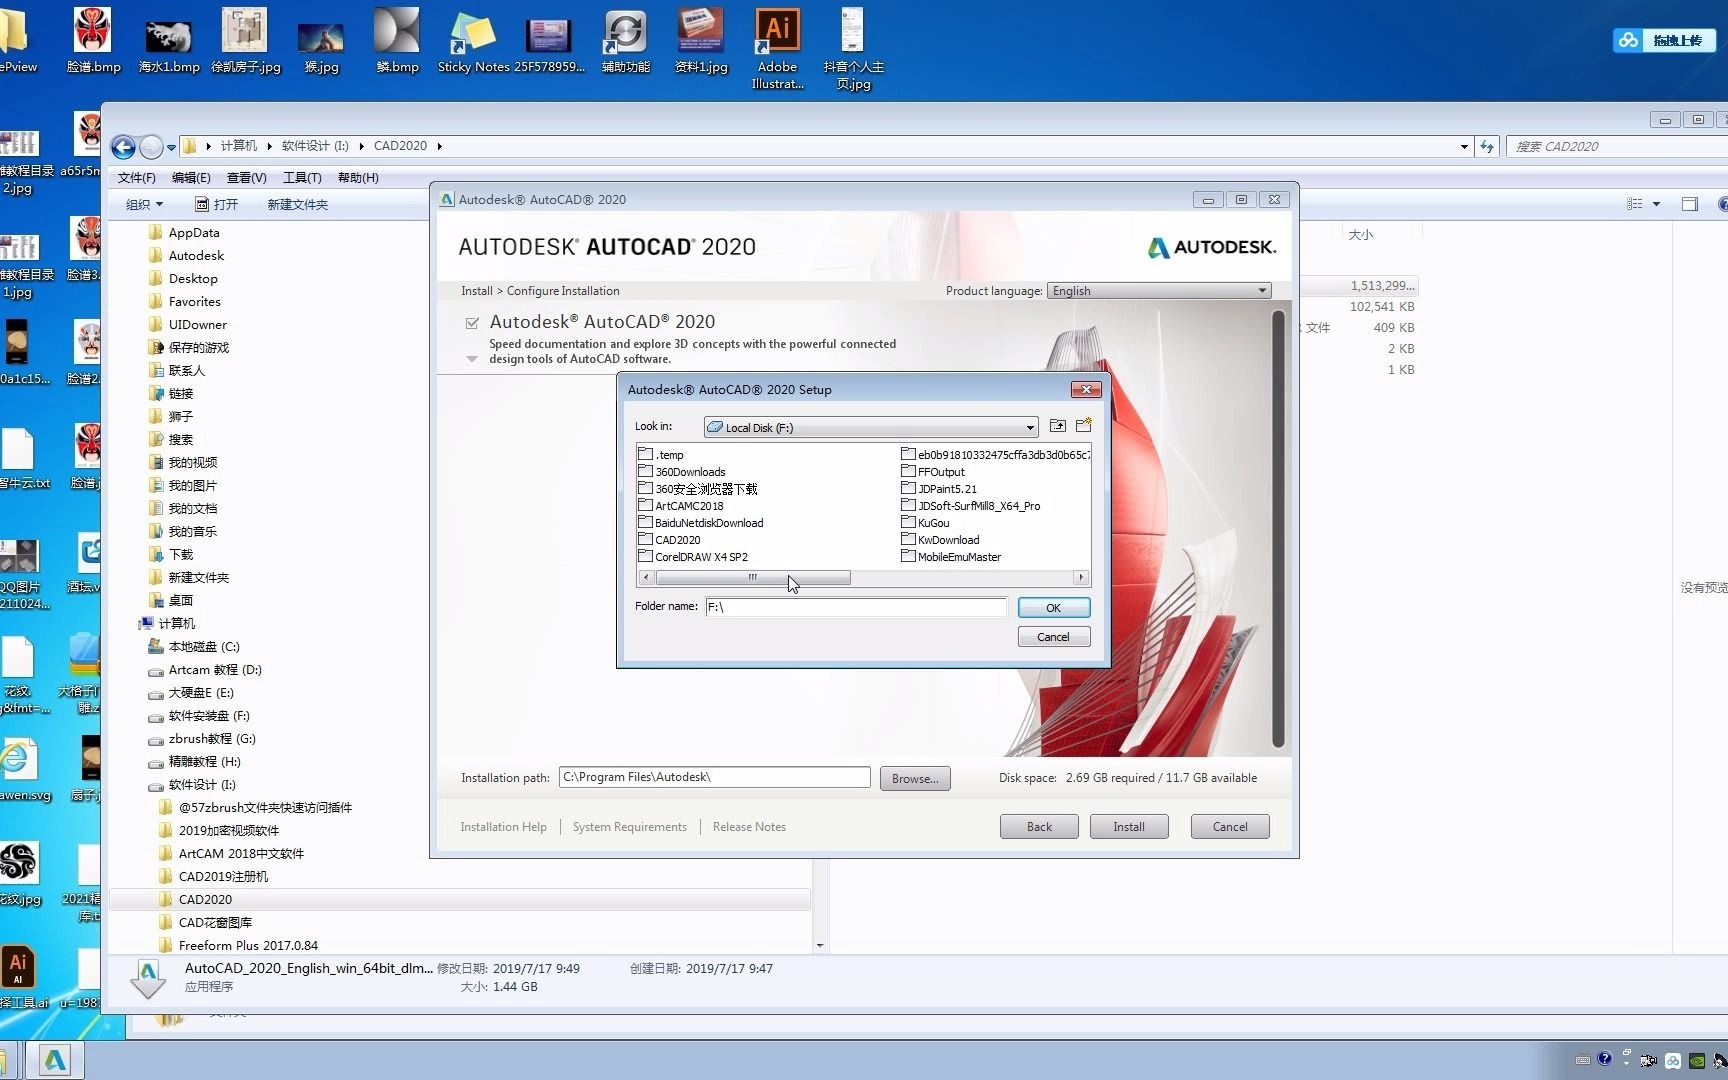The image size is (1728, 1080).
Task: Click the Illustrator .ai file on desktop
Action: coord(20,976)
